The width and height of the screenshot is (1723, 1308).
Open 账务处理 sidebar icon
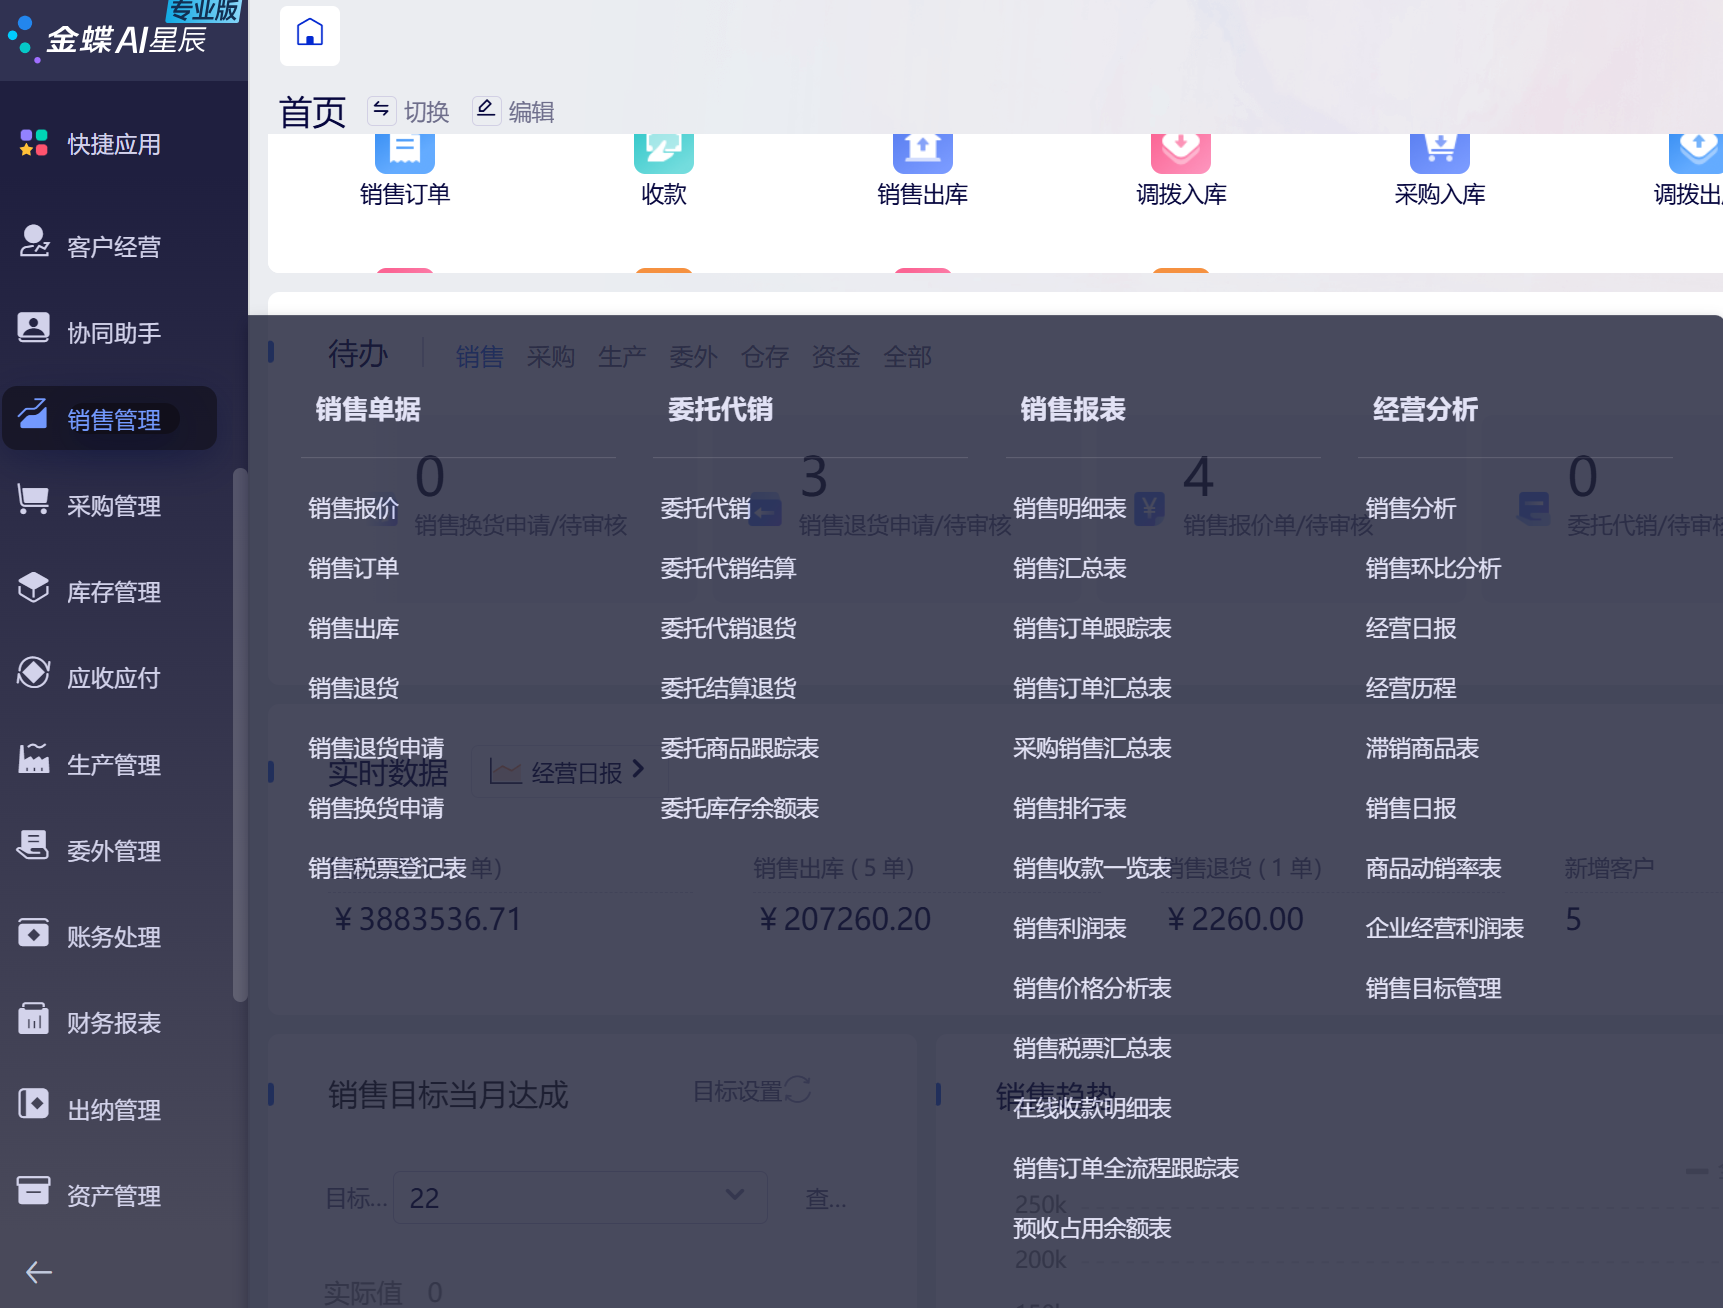(34, 933)
